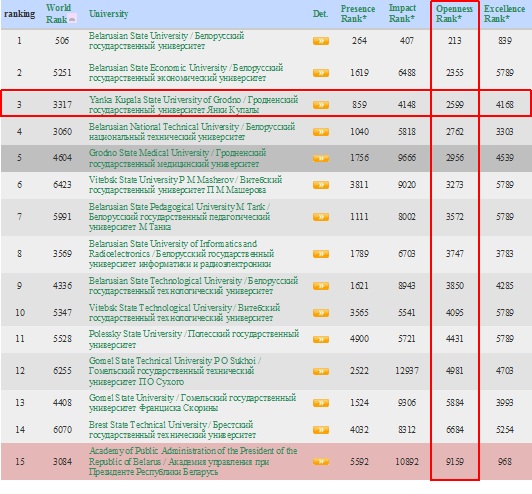Open Brest State Technical University link
532x494 pixels.
point(172,430)
